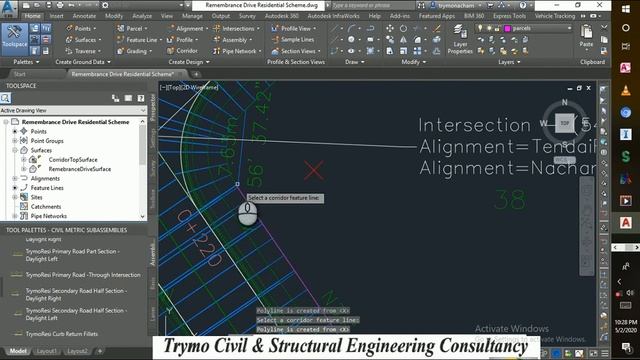
Task: Open the Home ribbon tab
Action: (x=32, y=16)
